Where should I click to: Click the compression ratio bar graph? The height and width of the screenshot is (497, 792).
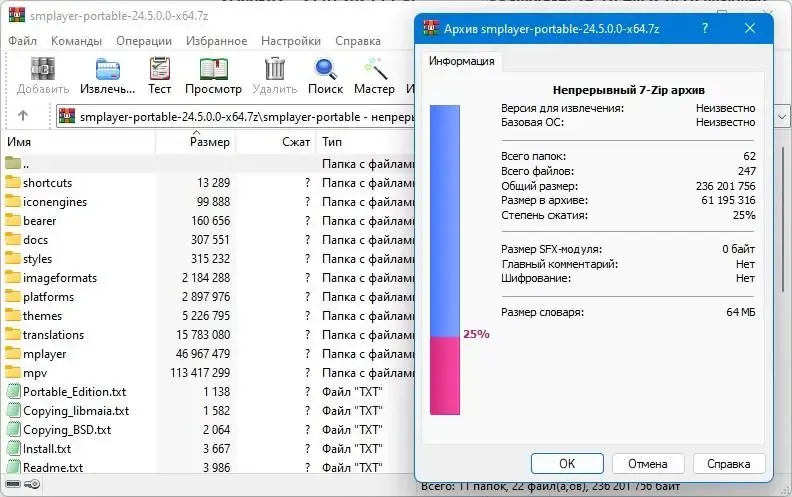(444, 260)
